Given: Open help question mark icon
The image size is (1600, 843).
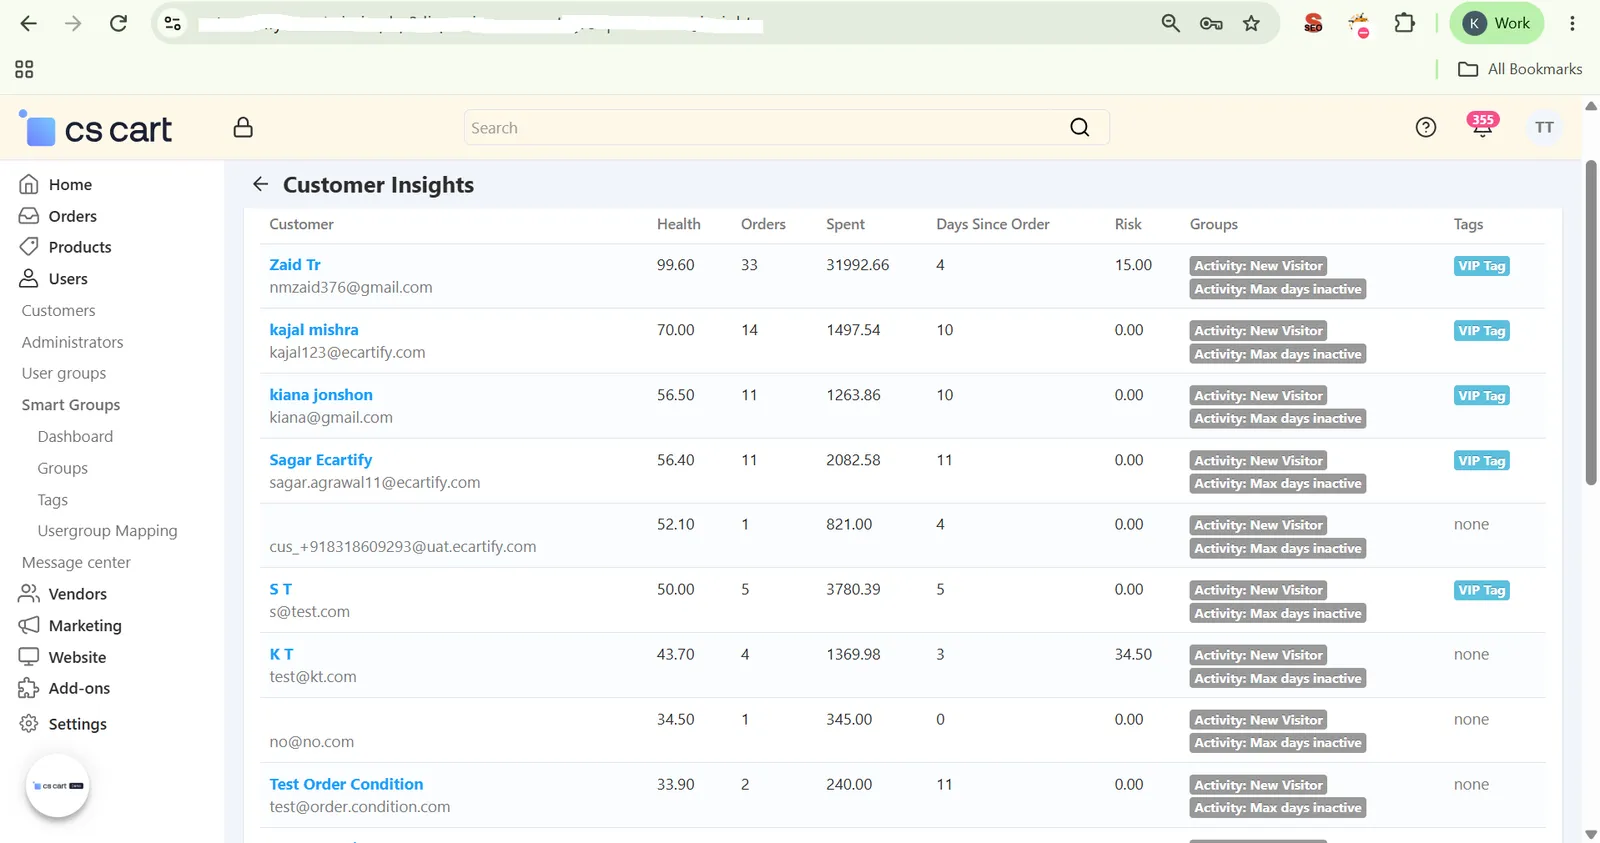Looking at the screenshot, I should pyautogui.click(x=1426, y=127).
